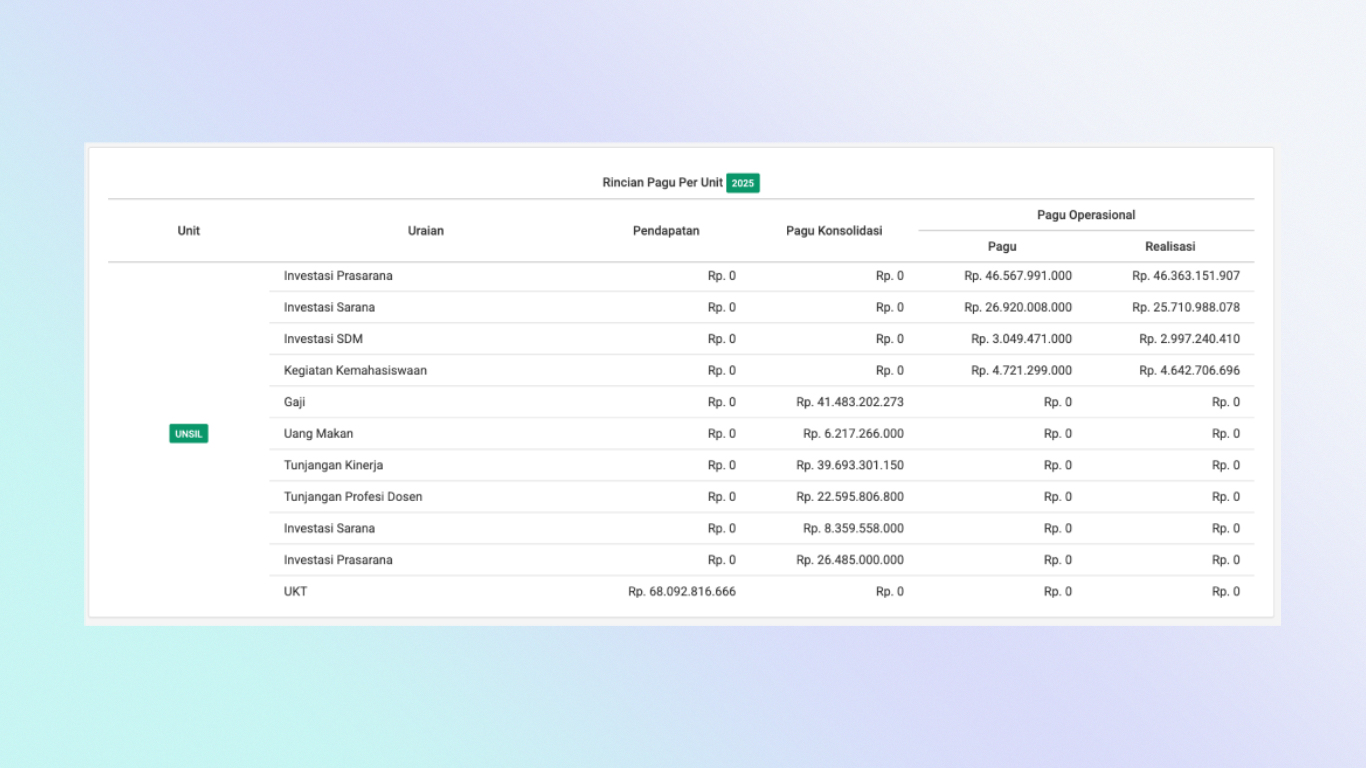Click the pagu value Rp. 26.920.008.000
1366x768 pixels.
[1018, 307]
